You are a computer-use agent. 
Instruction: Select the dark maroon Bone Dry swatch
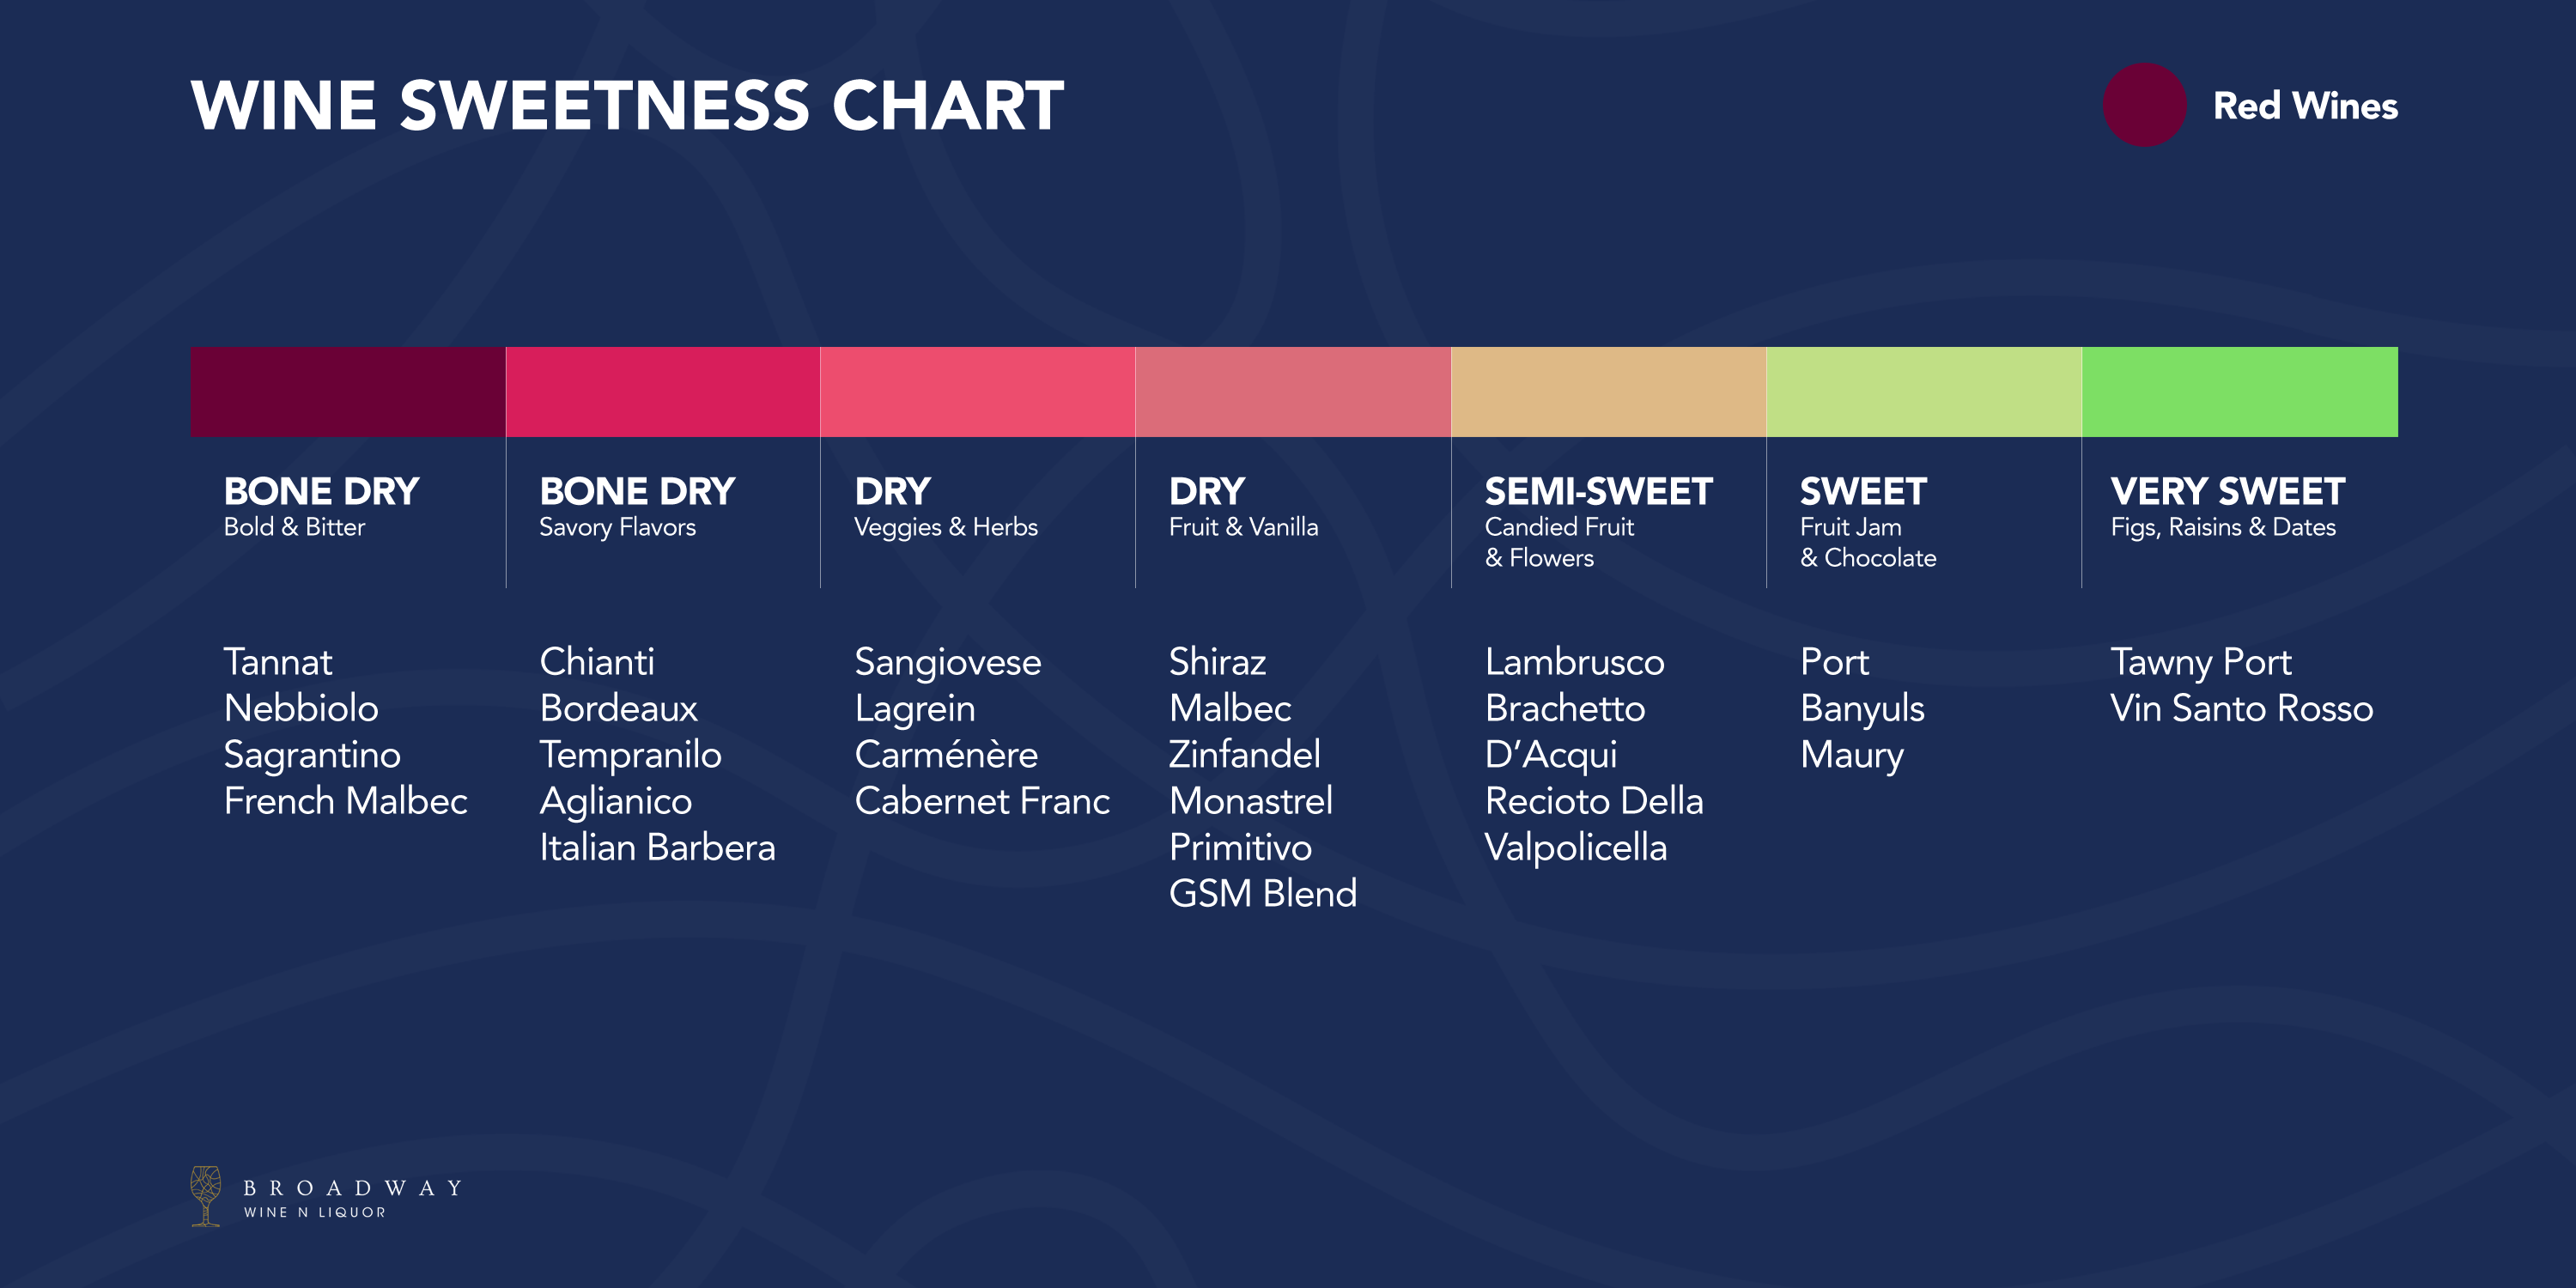[348, 392]
